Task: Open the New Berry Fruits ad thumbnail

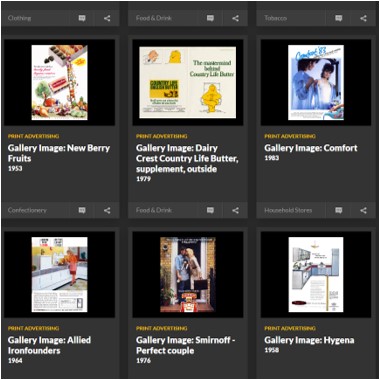Action: click(60, 82)
